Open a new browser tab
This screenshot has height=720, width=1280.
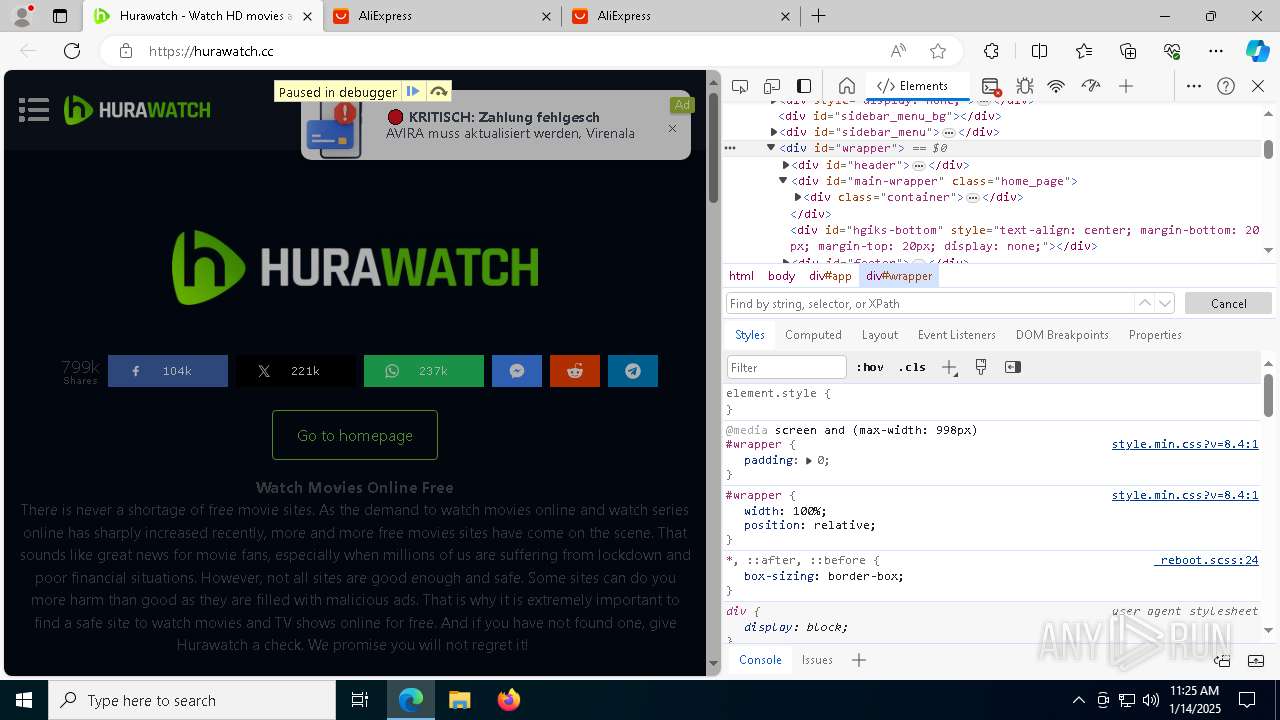point(818,16)
